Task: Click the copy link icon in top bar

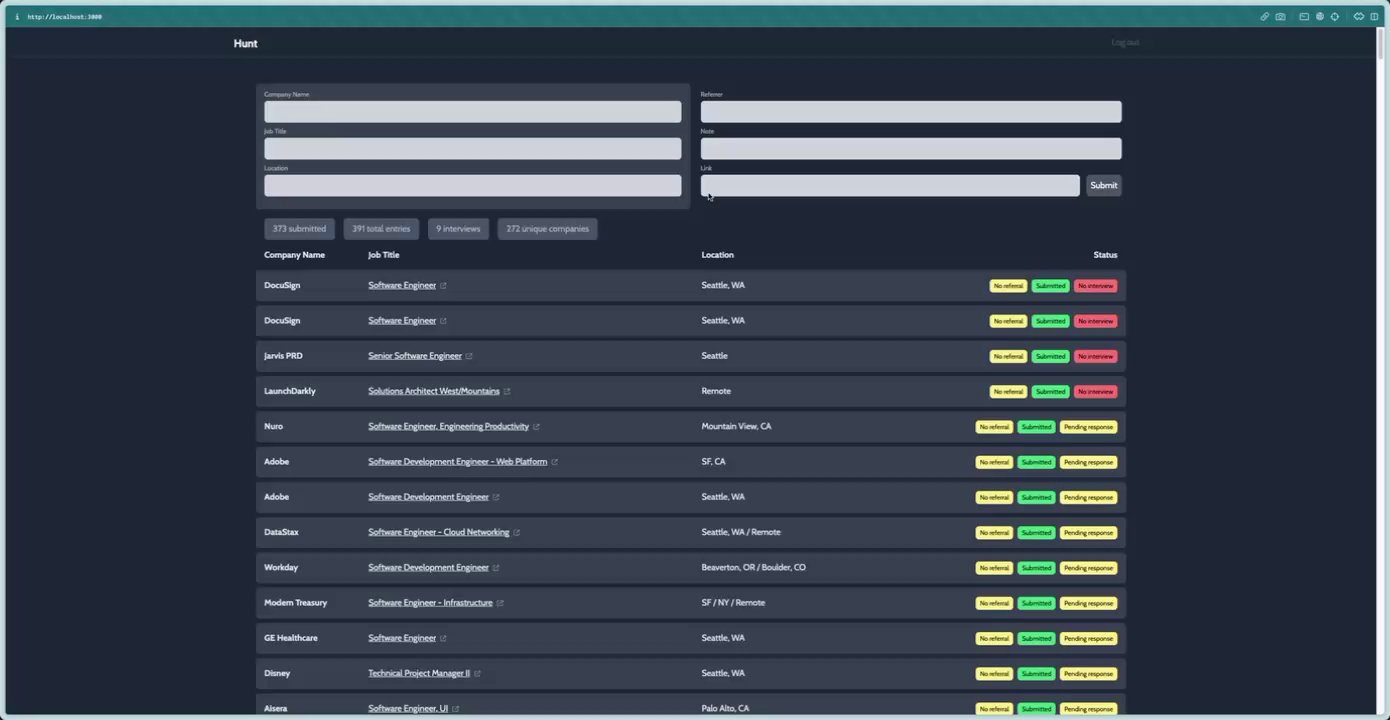Action: coord(1265,16)
